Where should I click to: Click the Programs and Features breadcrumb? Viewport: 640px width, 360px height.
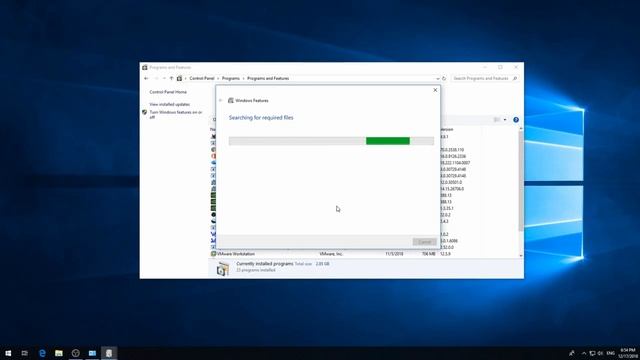point(268,78)
